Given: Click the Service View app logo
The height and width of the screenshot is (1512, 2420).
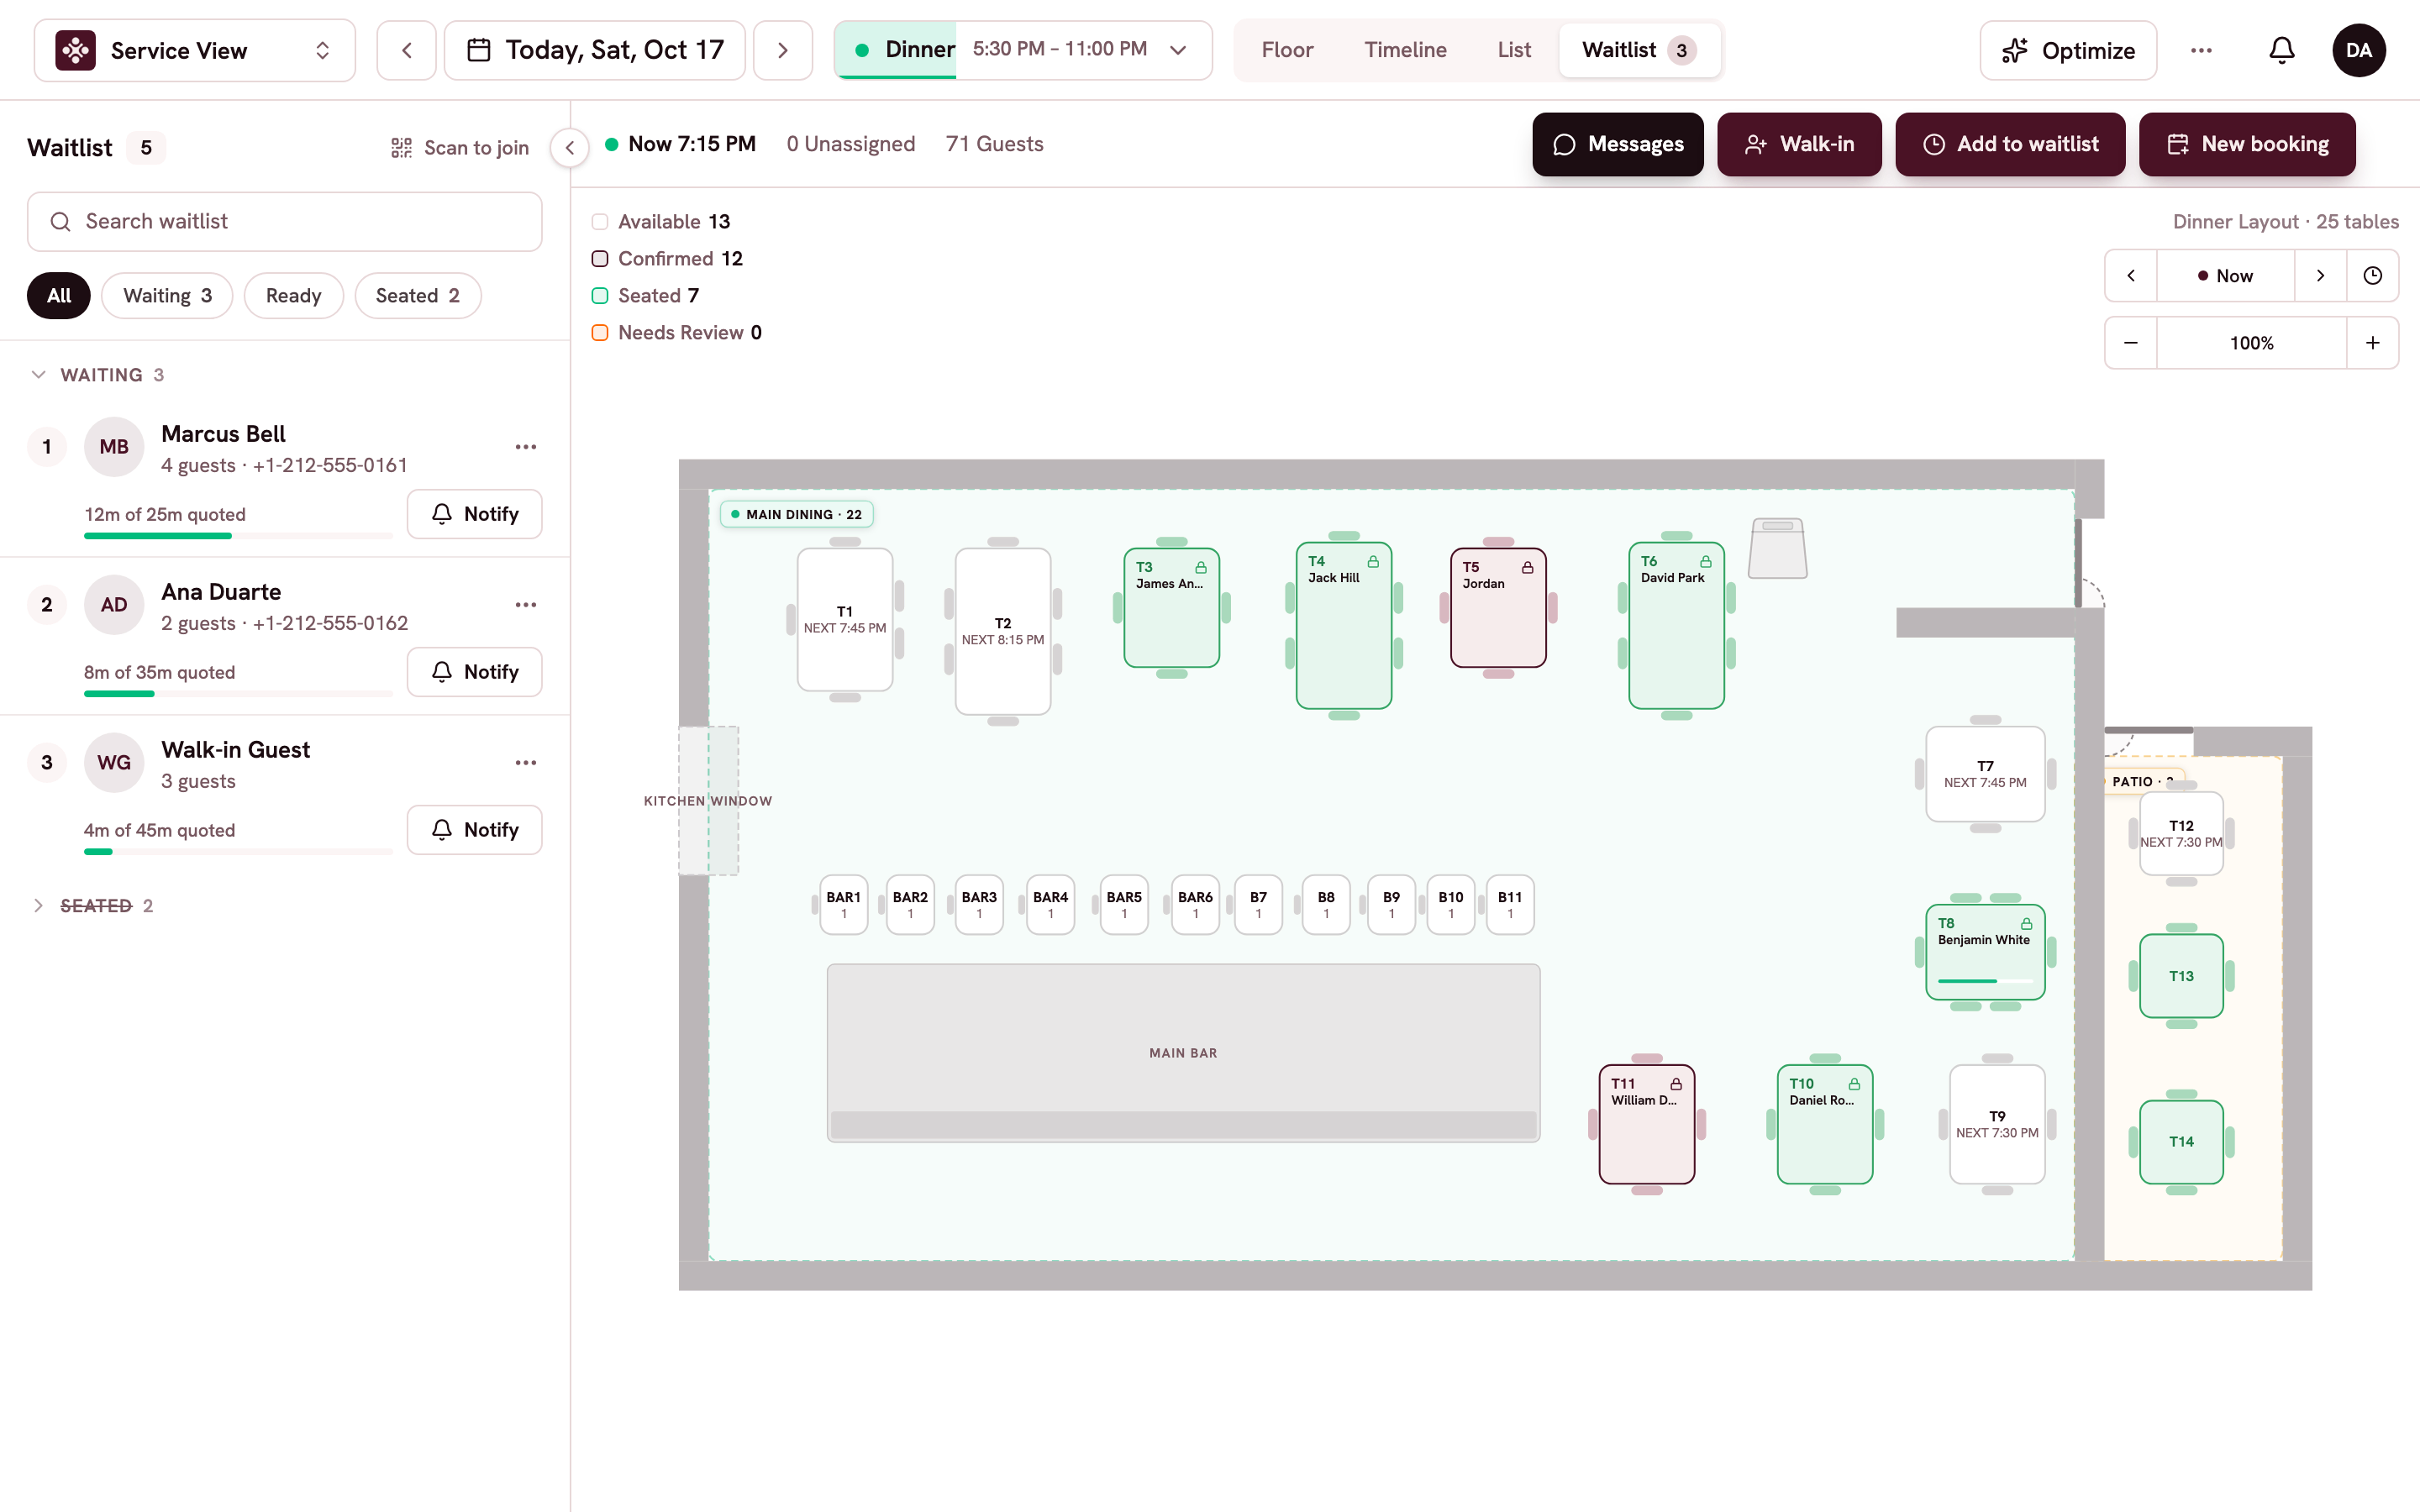Looking at the screenshot, I should coord(76,50).
